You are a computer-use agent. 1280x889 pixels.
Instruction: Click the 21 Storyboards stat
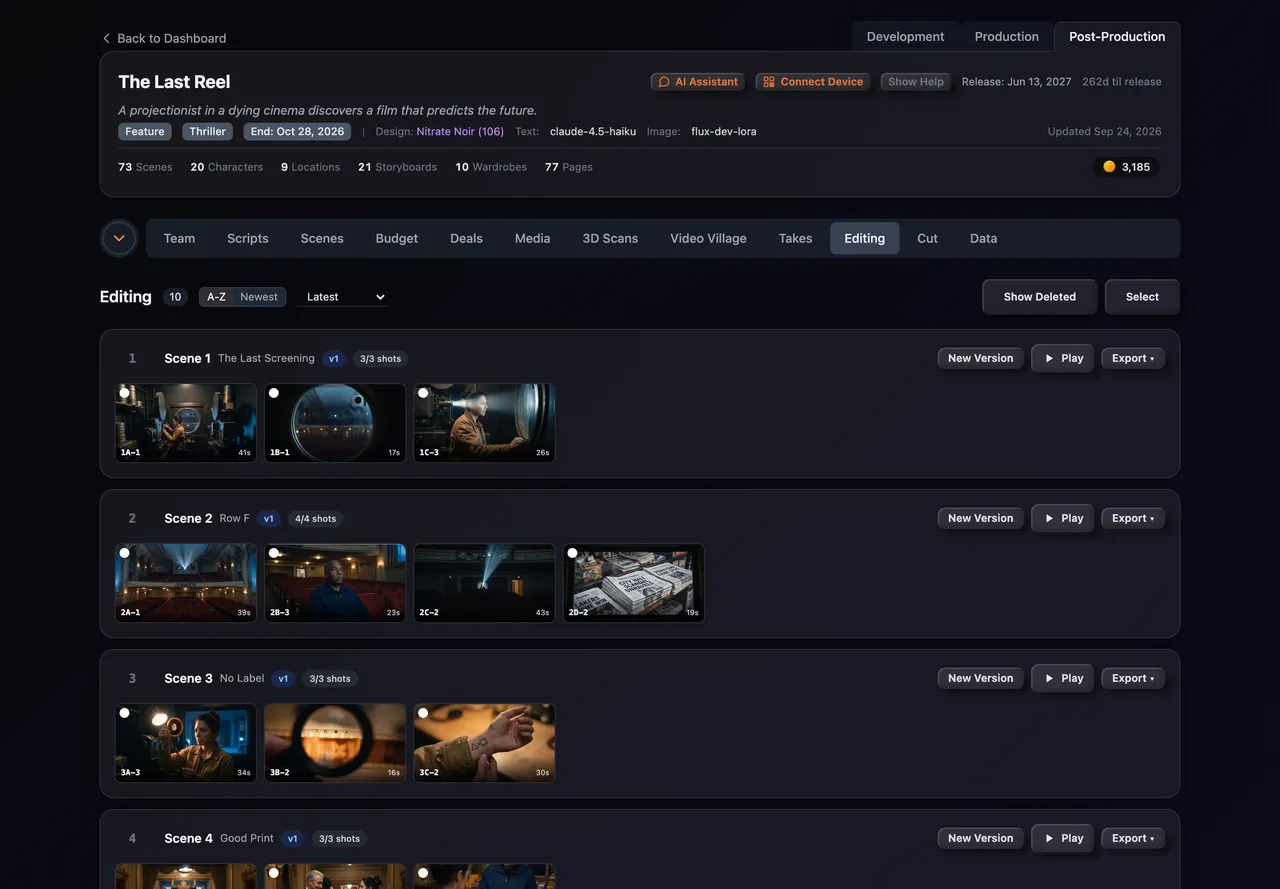pos(397,167)
